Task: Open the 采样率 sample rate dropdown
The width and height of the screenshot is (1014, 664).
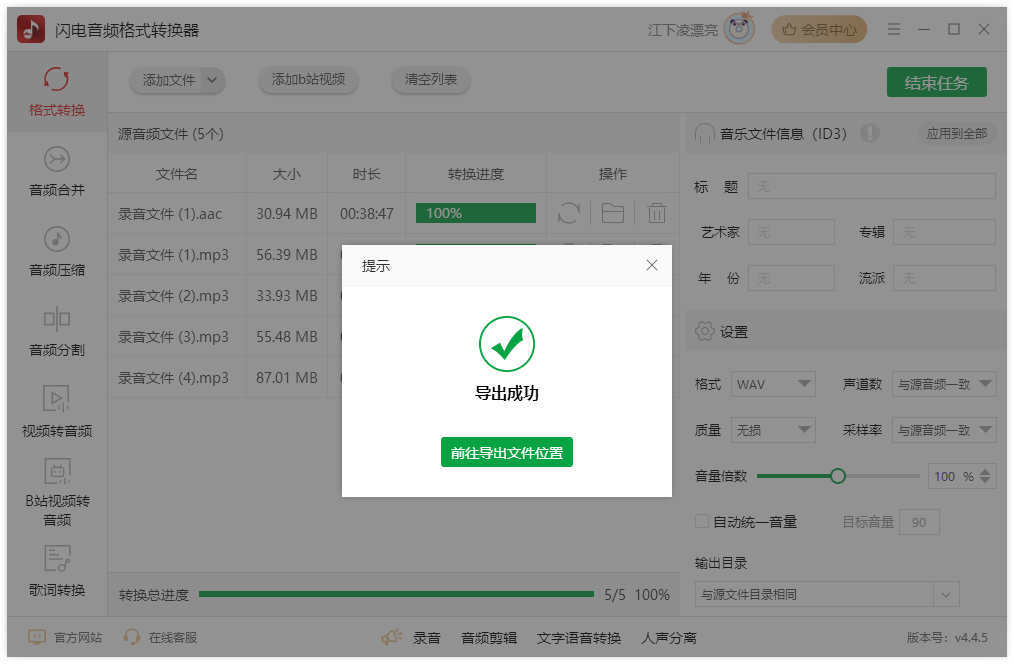Action: [944, 430]
